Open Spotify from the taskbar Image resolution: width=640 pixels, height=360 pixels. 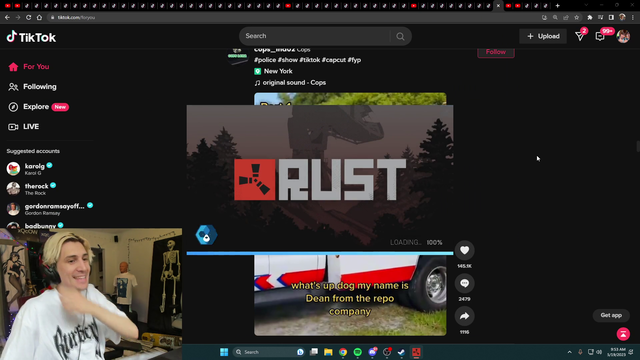(358, 352)
